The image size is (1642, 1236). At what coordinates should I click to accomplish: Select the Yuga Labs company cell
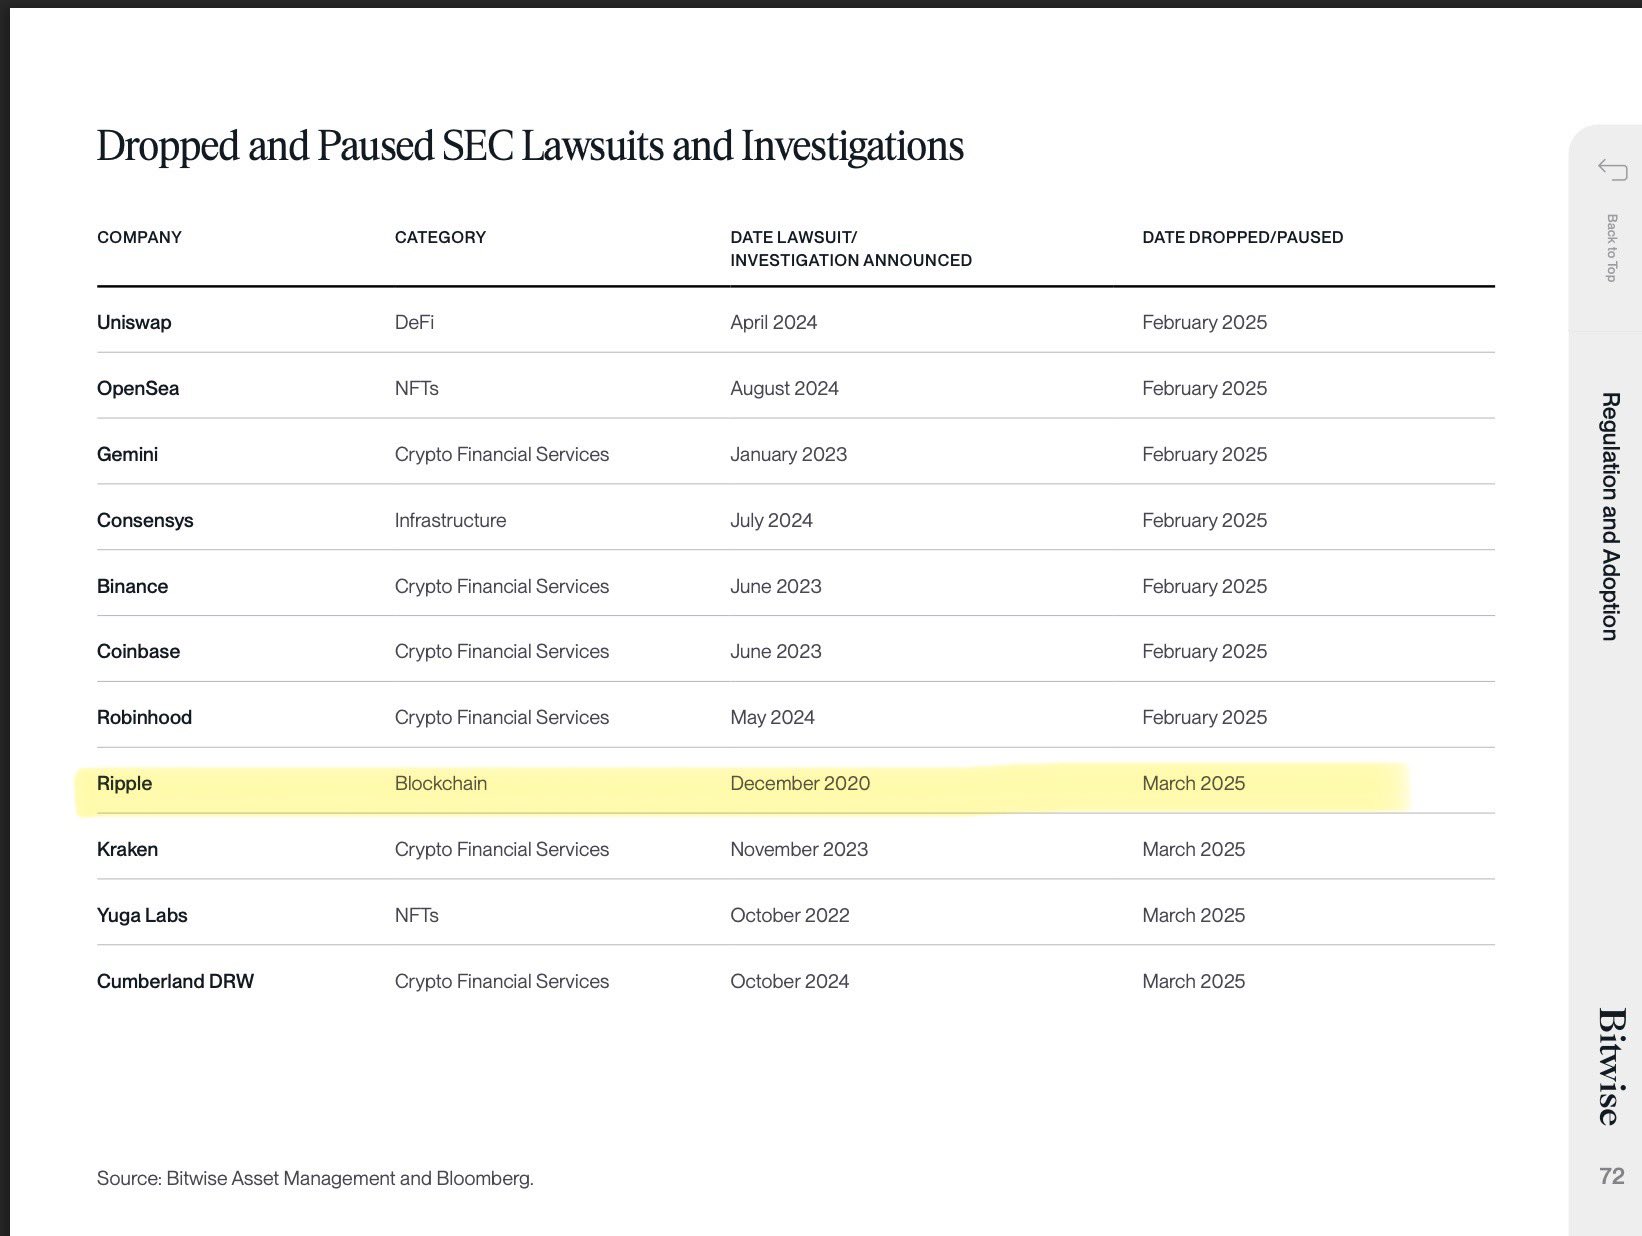coord(142,915)
